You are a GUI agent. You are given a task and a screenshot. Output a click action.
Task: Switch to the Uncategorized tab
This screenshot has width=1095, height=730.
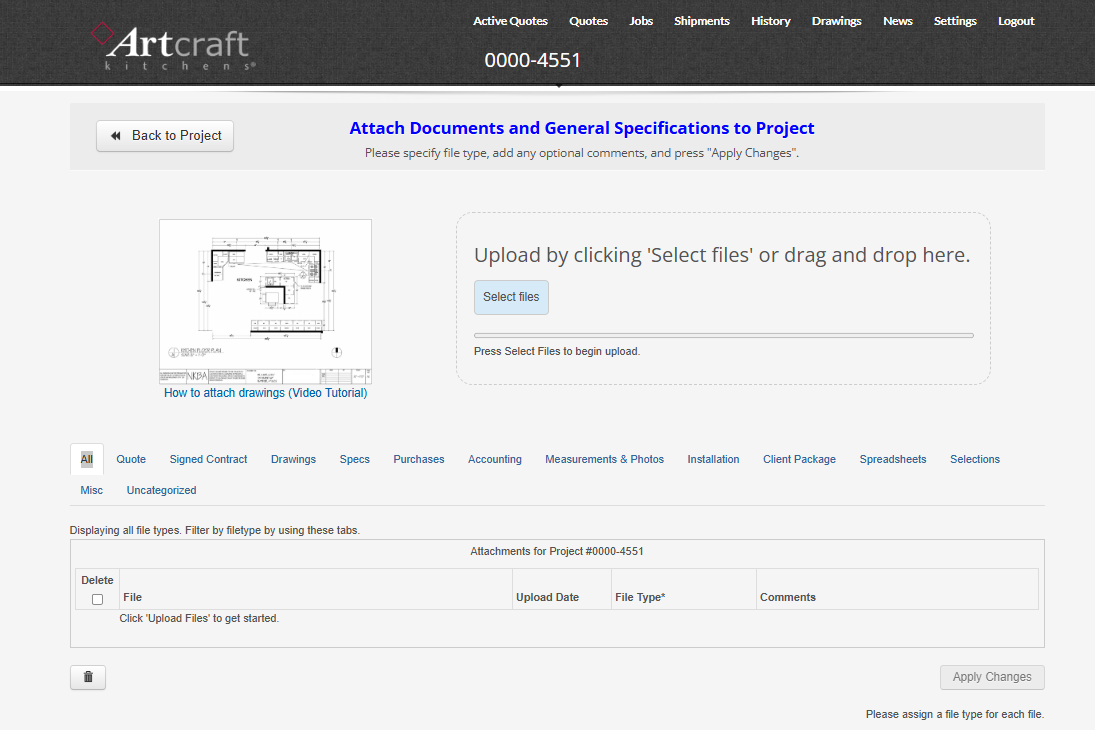pyautogui.click(x=161, y=490)
